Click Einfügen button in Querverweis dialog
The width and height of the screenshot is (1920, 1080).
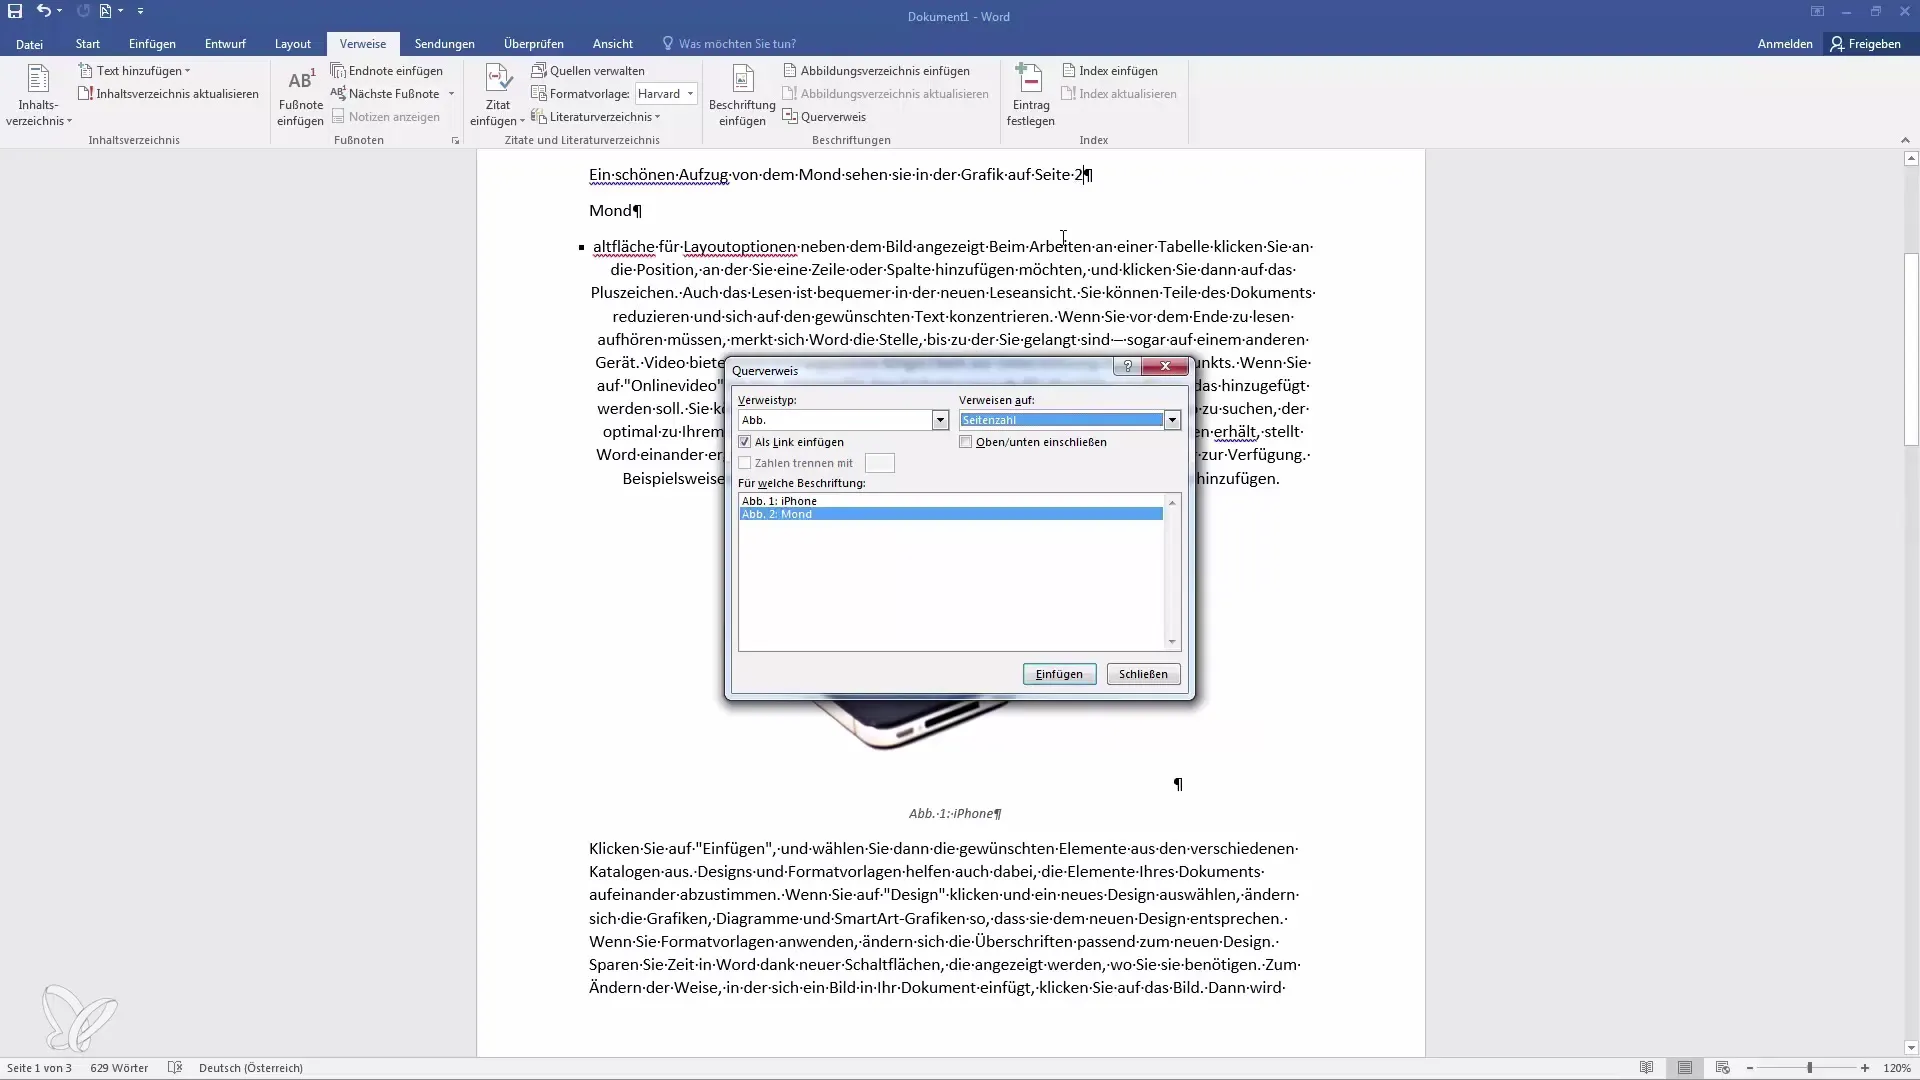point(1059,674)
